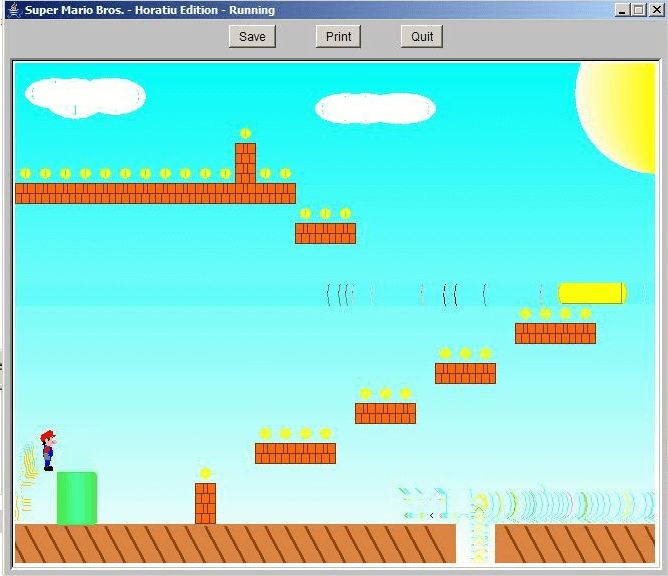Close the Super Mario Bros. window
Screen dimensions: 668x576
pos(656,10)
